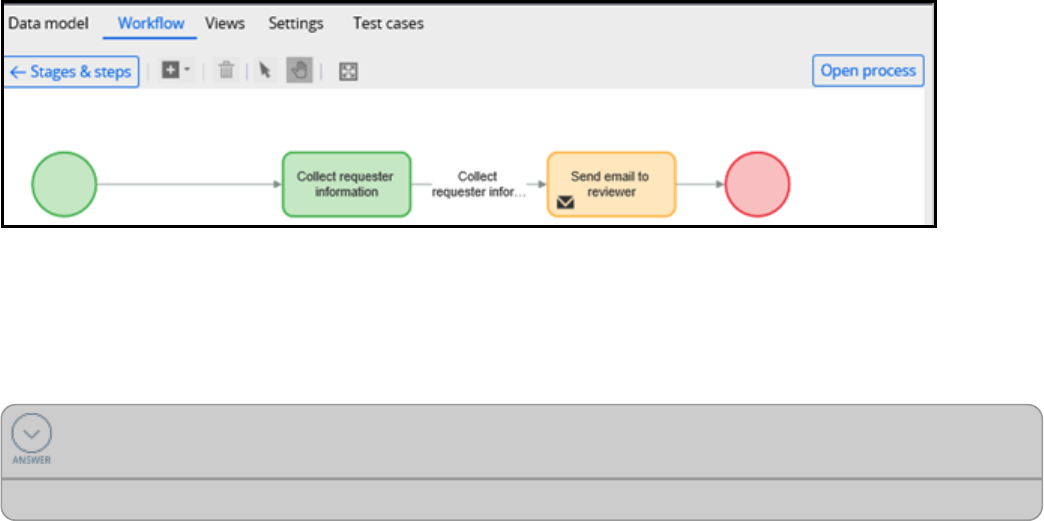Open the add shape dropdown

(175, 71)
